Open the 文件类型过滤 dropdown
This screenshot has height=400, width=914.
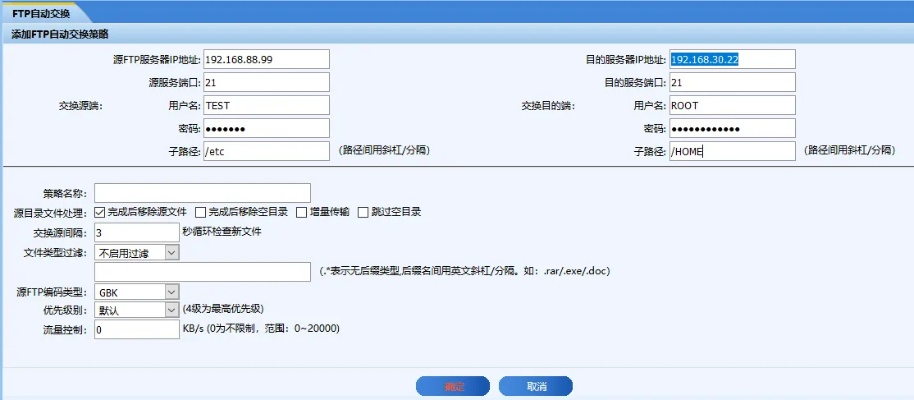click(x=136, y=252)
